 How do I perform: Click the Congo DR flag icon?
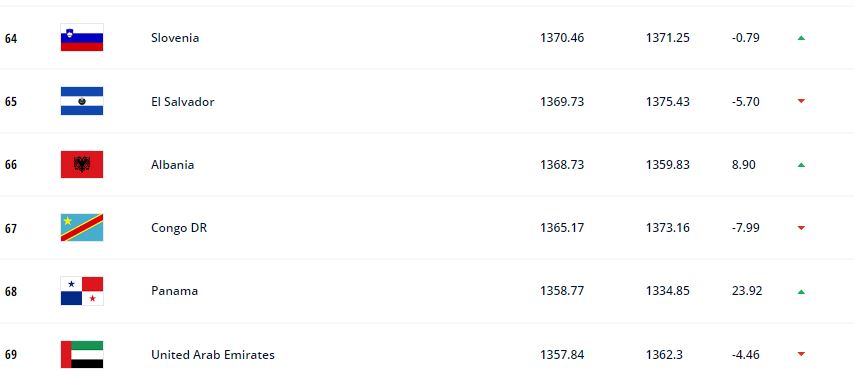pos(82,228)
